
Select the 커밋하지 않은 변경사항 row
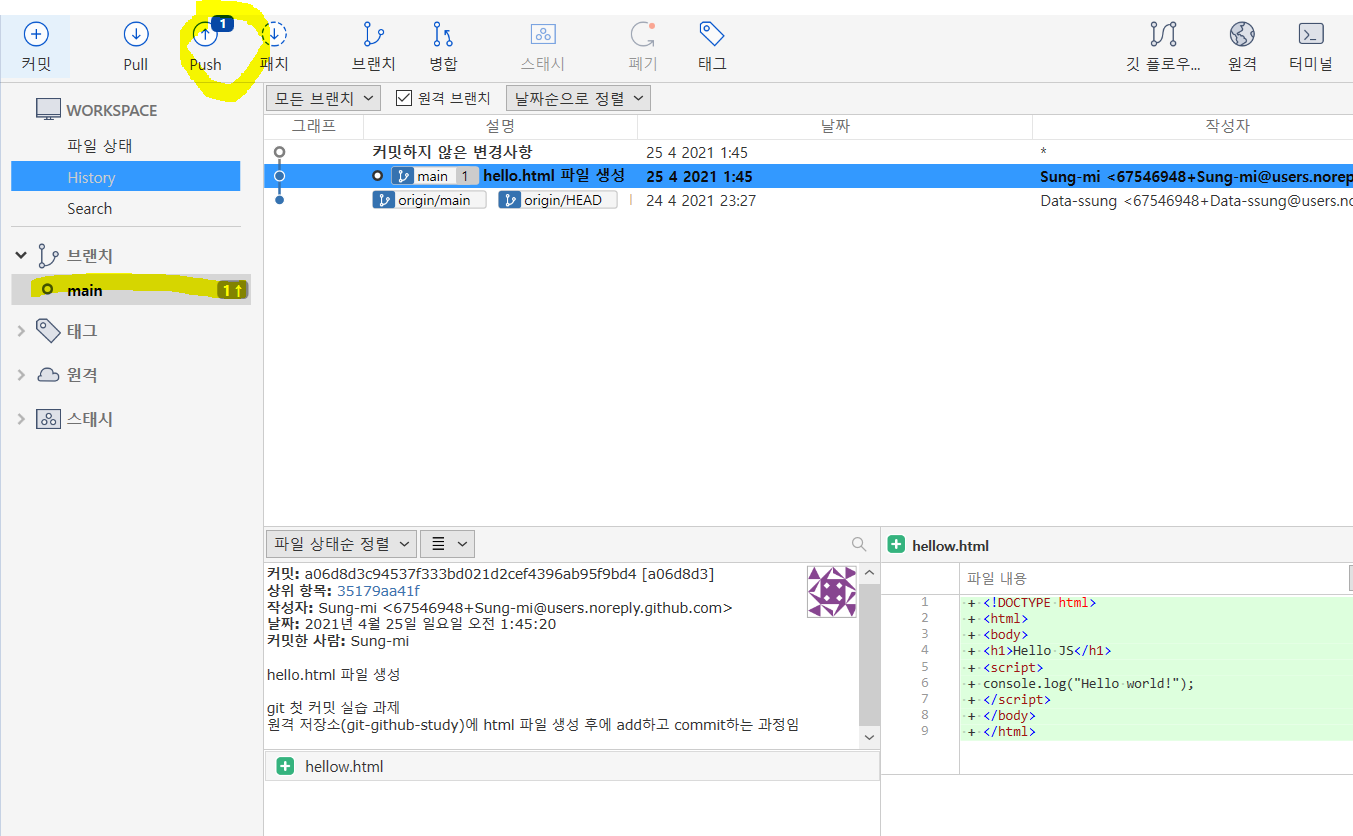[808, 152]
